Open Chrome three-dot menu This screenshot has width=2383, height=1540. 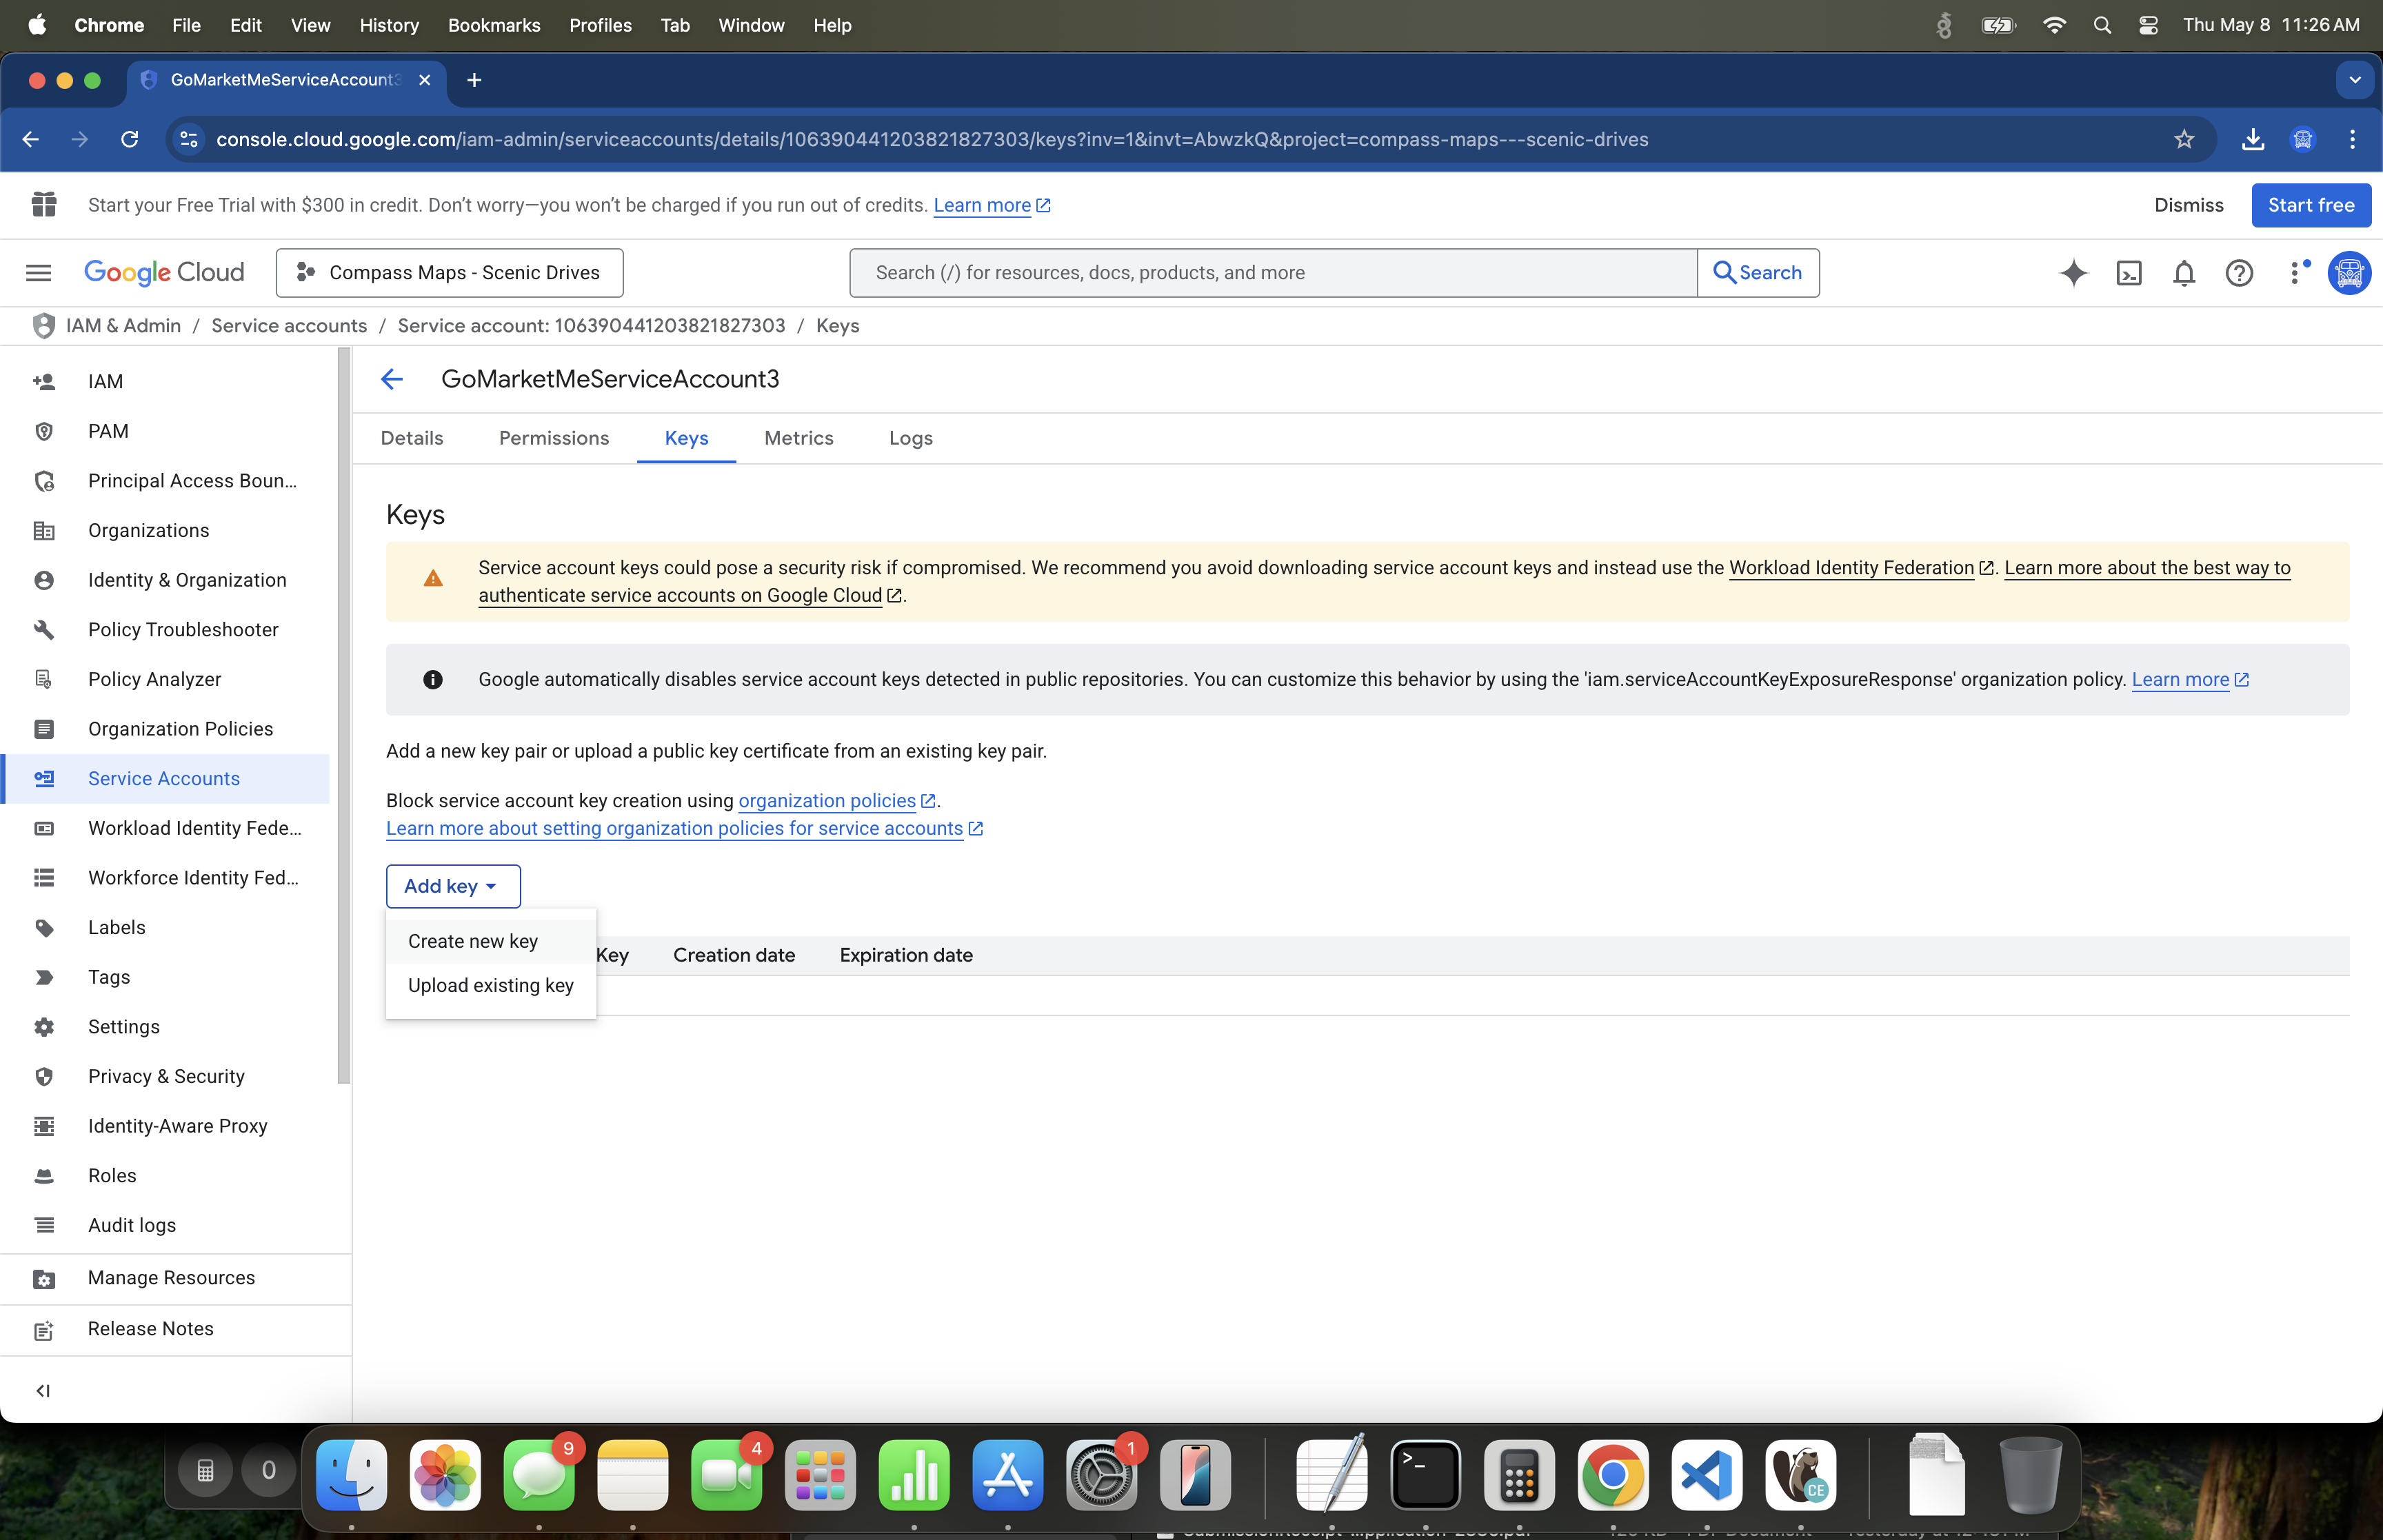point(2352,139)
